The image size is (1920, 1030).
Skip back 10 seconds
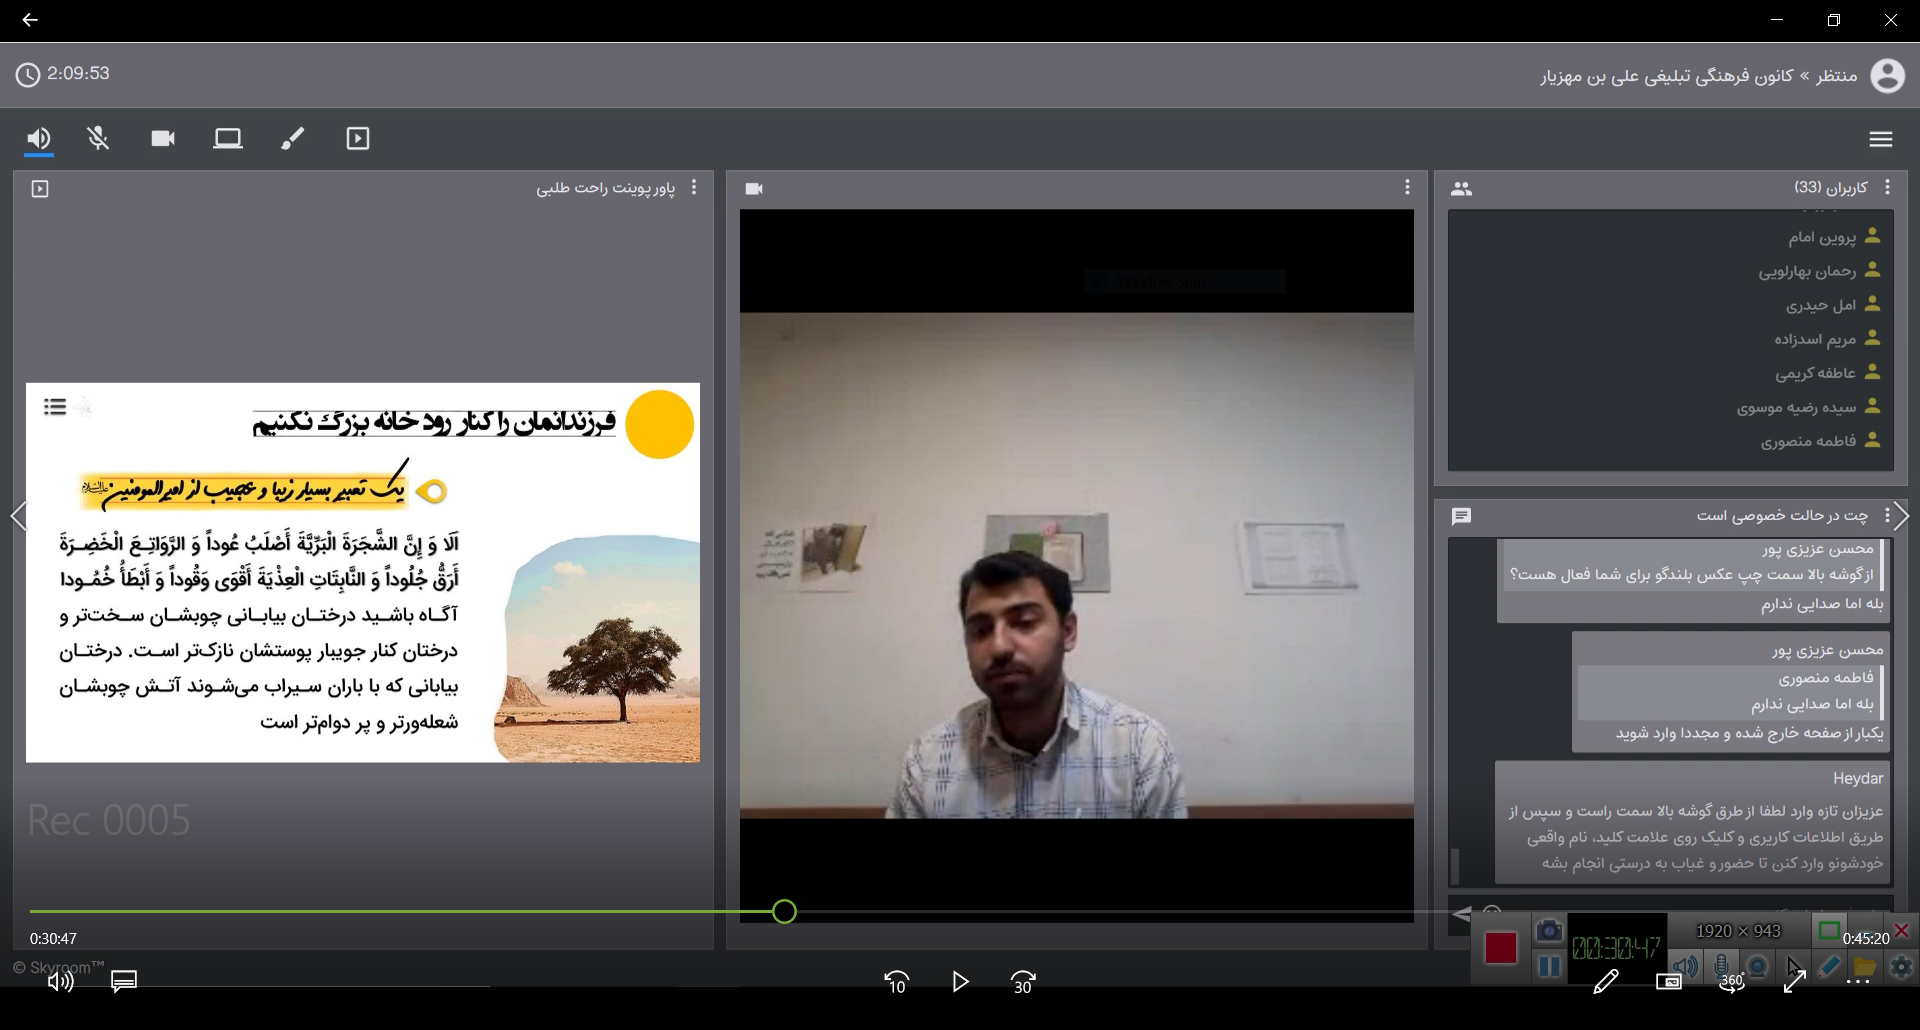[896, 983]
